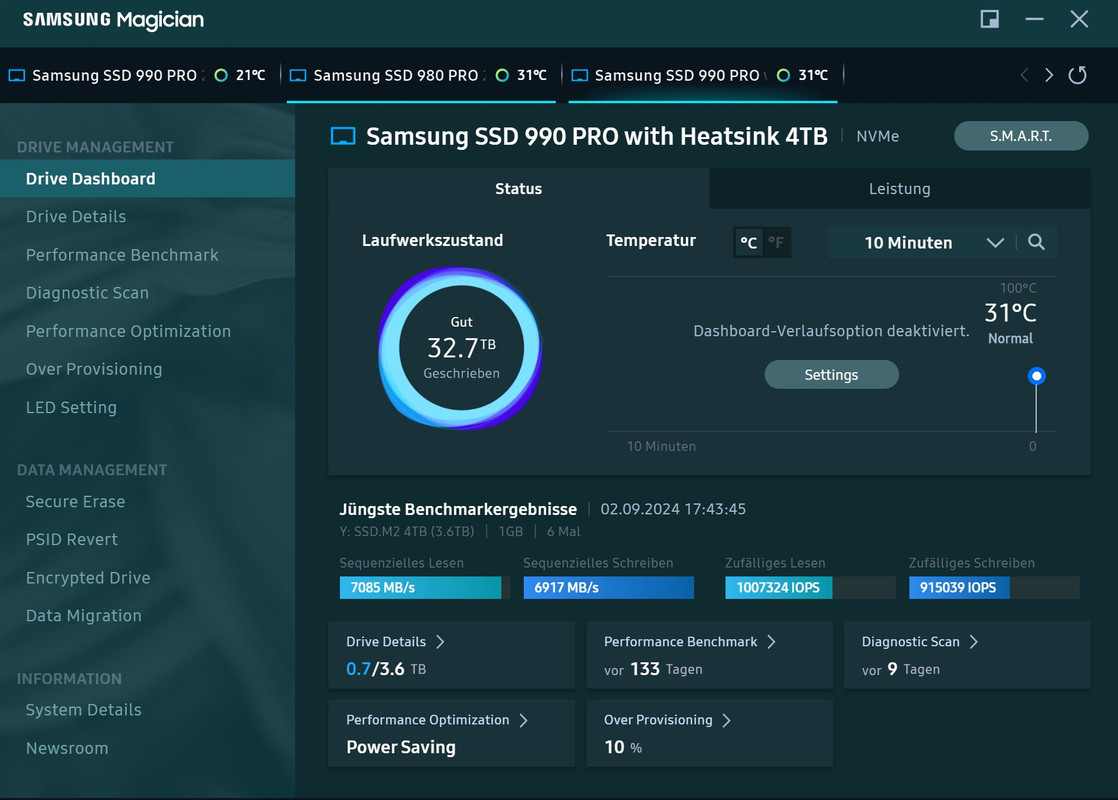Open PSID Revert in sidebar
The width and height of the screenshot is (1118, 800).
click(148, 540)
